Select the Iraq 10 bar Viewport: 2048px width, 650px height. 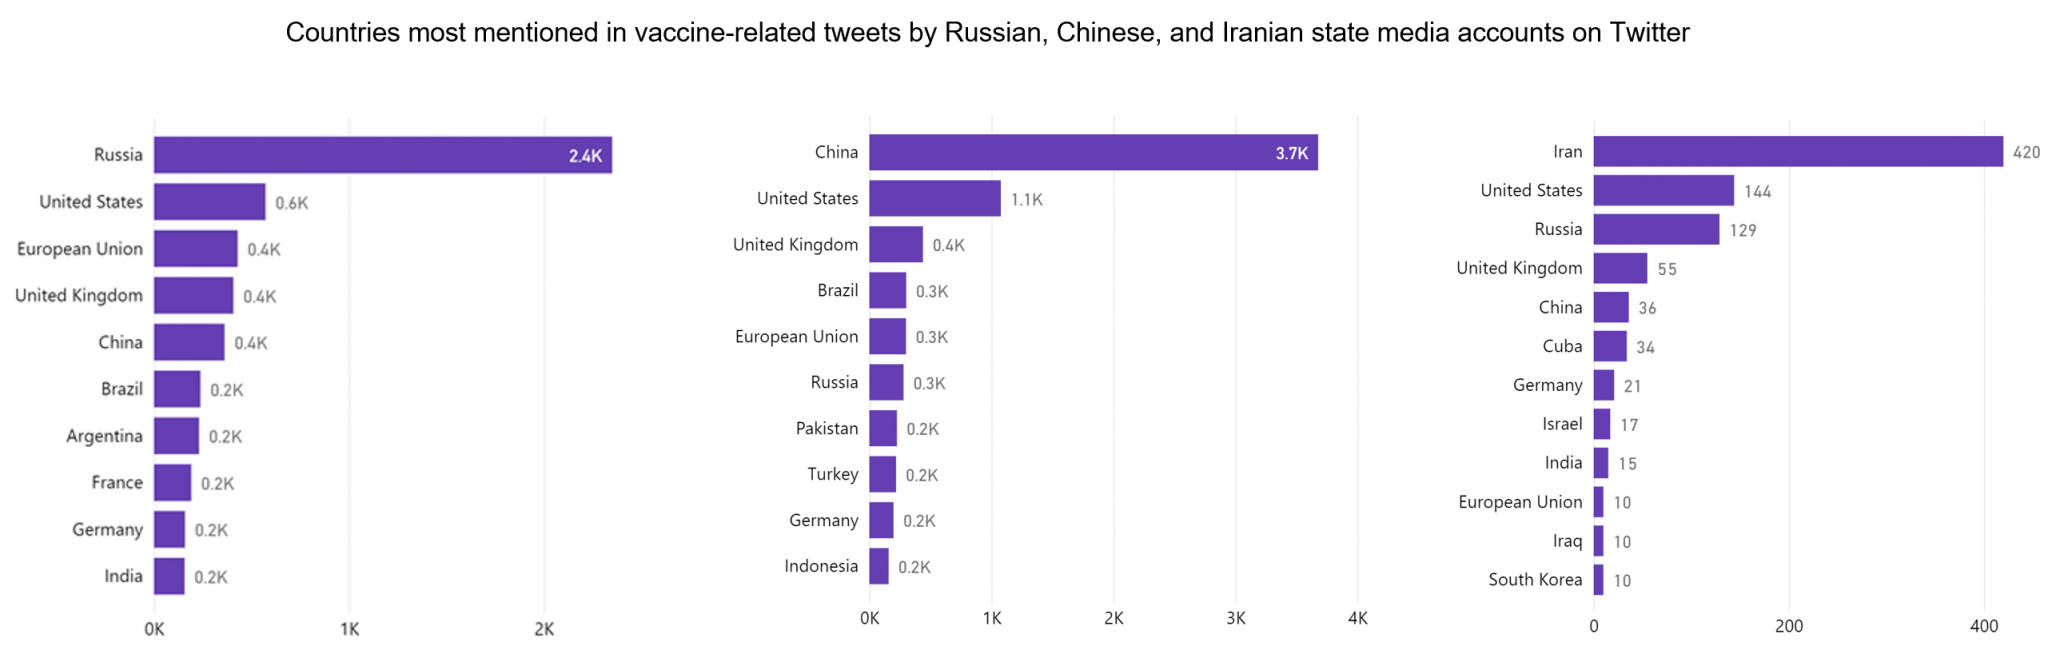[1598, 541]
